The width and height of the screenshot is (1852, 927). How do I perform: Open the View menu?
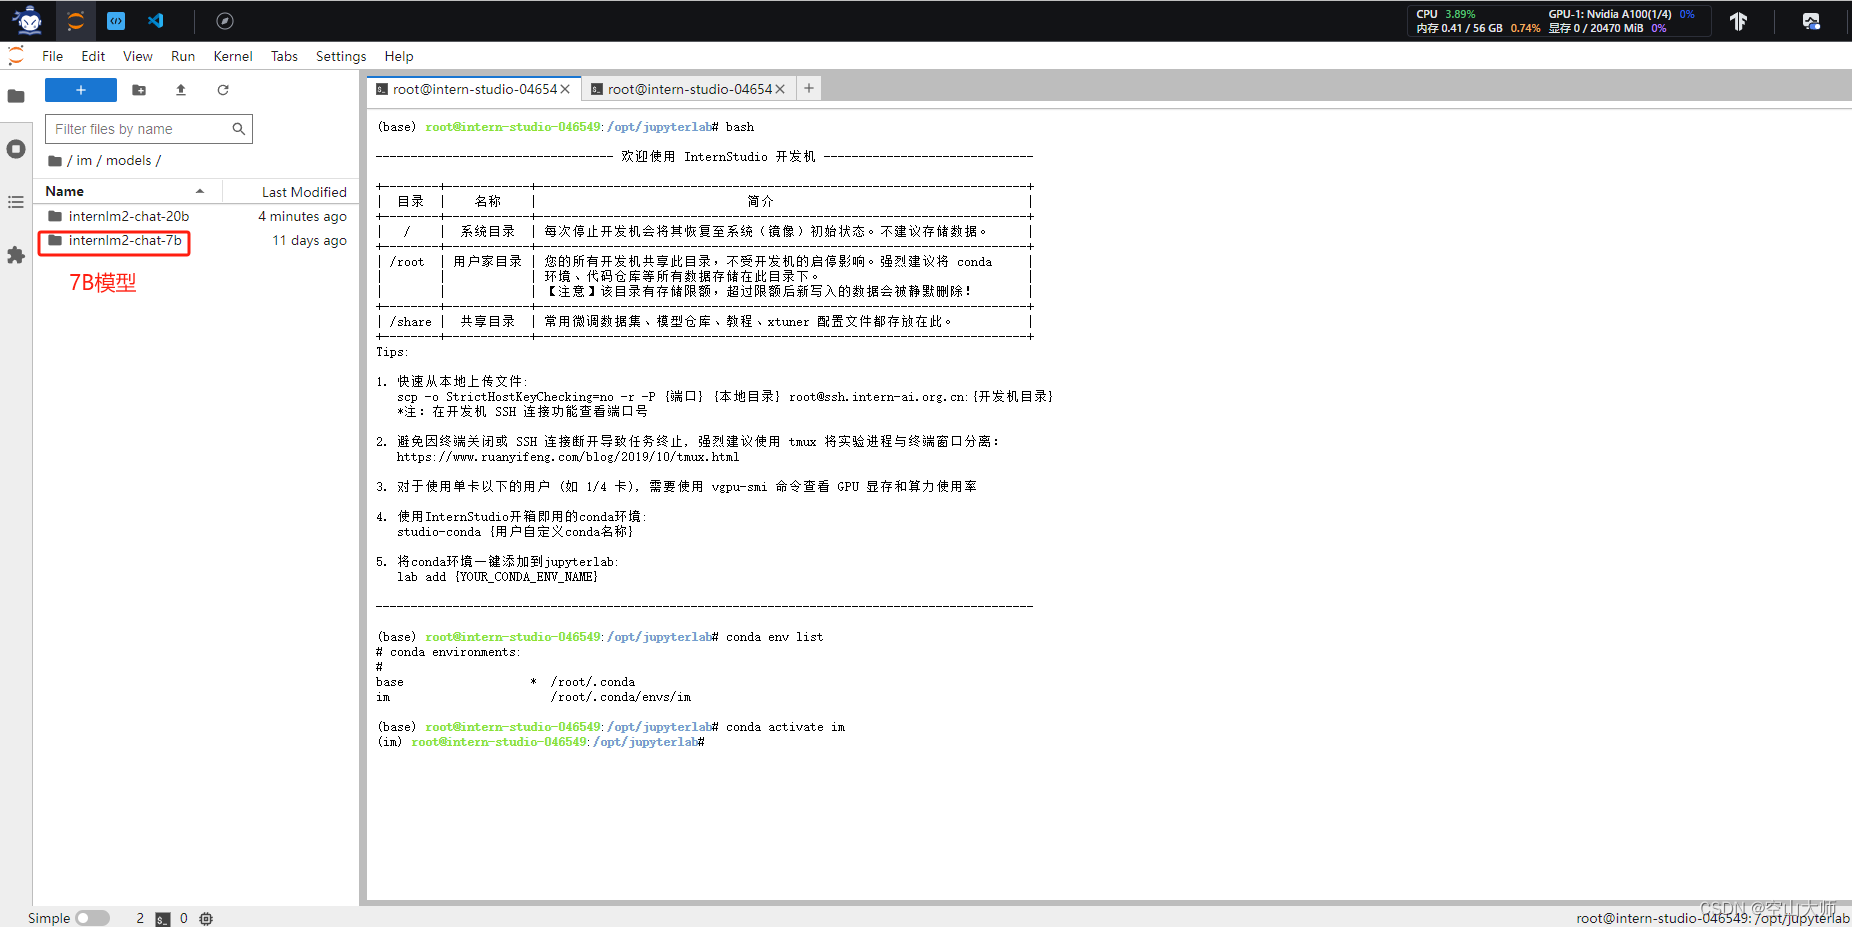point(138,56)
